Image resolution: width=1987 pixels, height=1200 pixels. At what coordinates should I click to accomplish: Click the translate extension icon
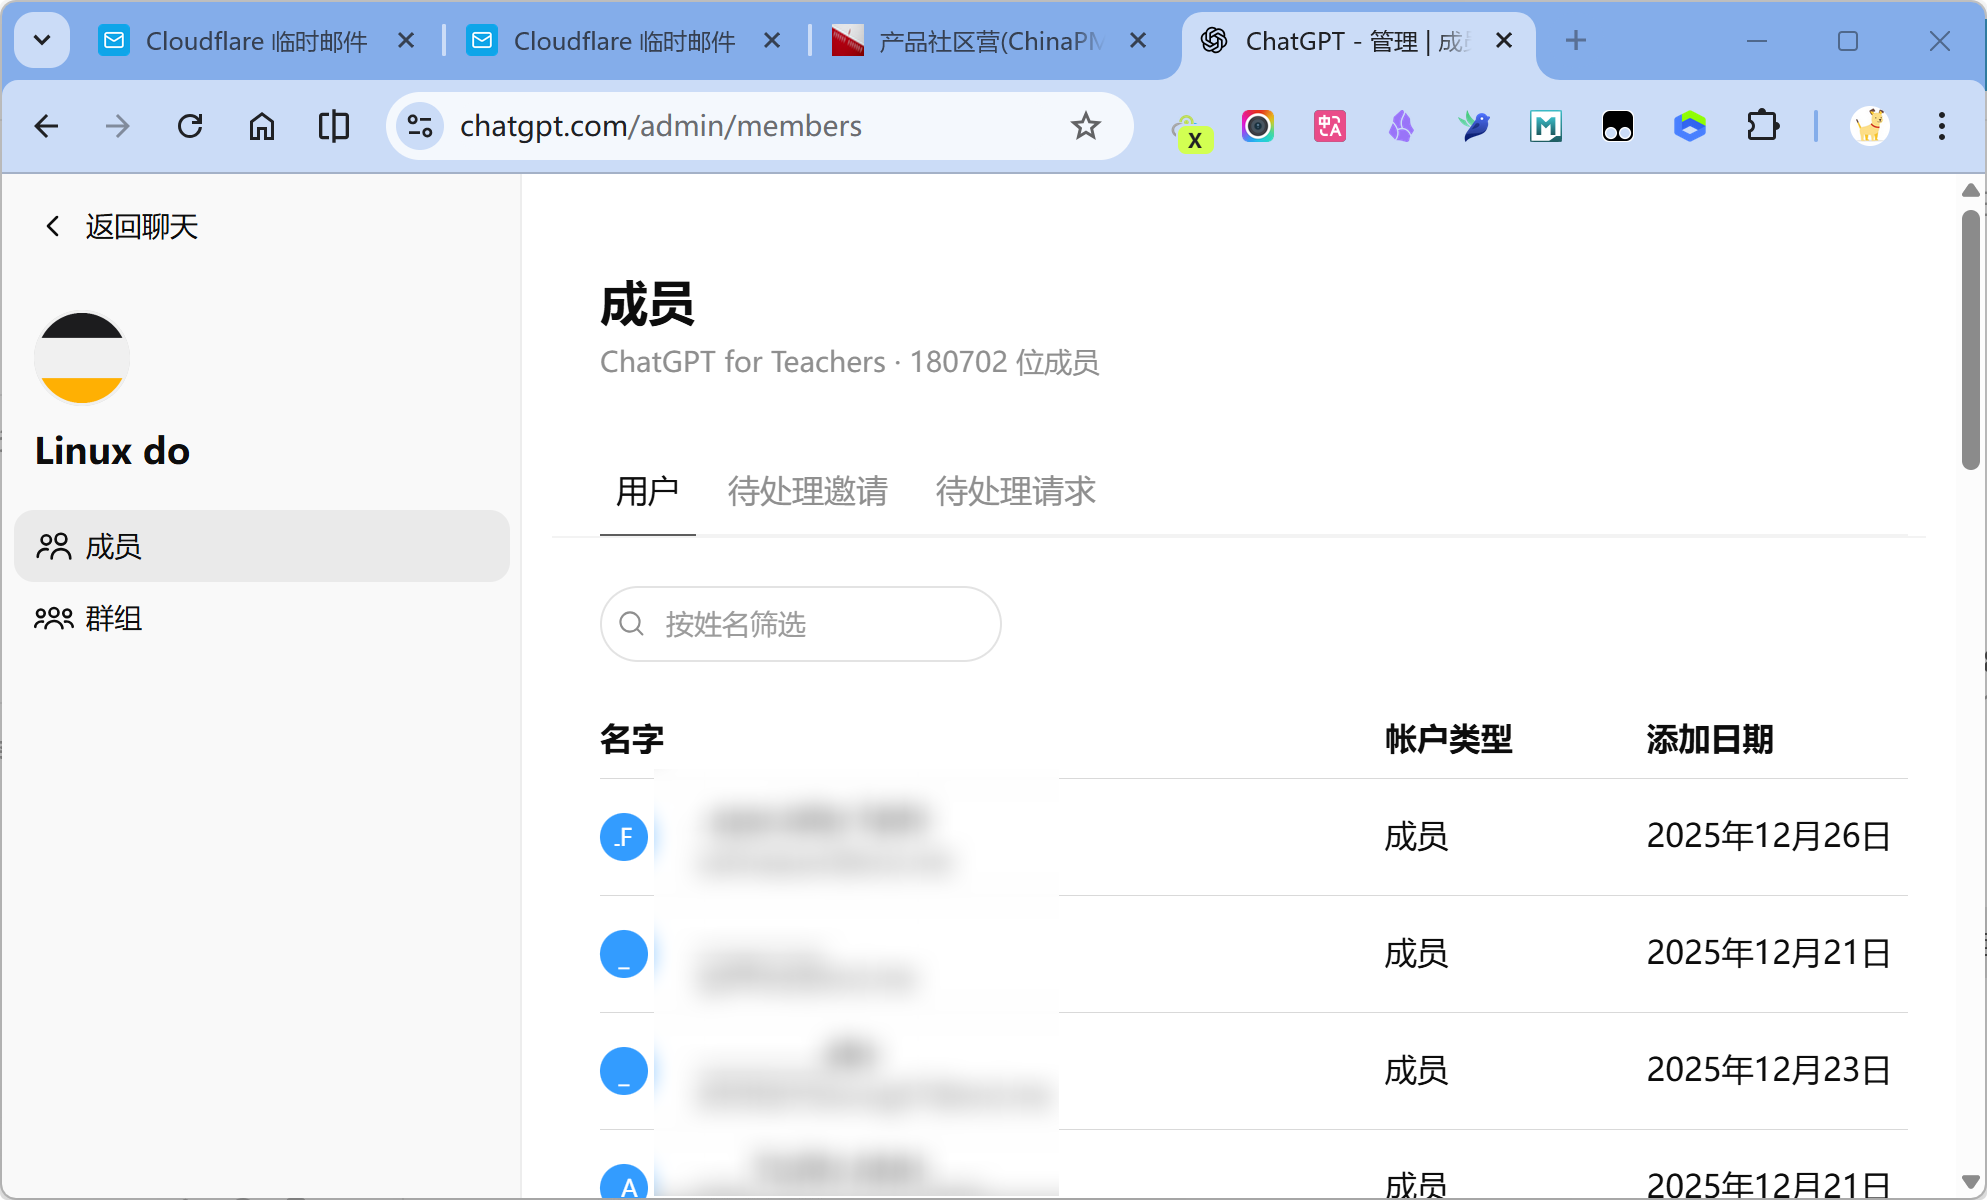[x=1329, y=126]
